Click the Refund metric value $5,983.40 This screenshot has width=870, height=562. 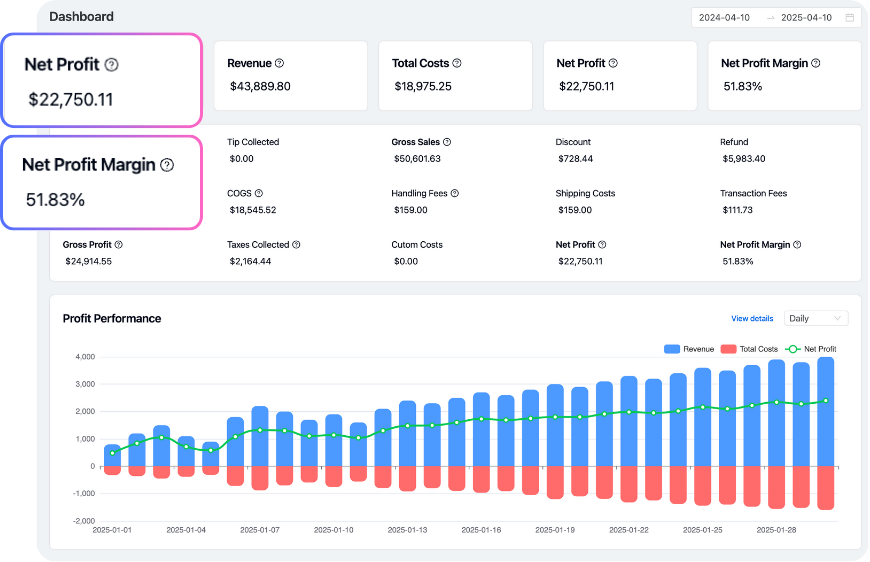743,159
